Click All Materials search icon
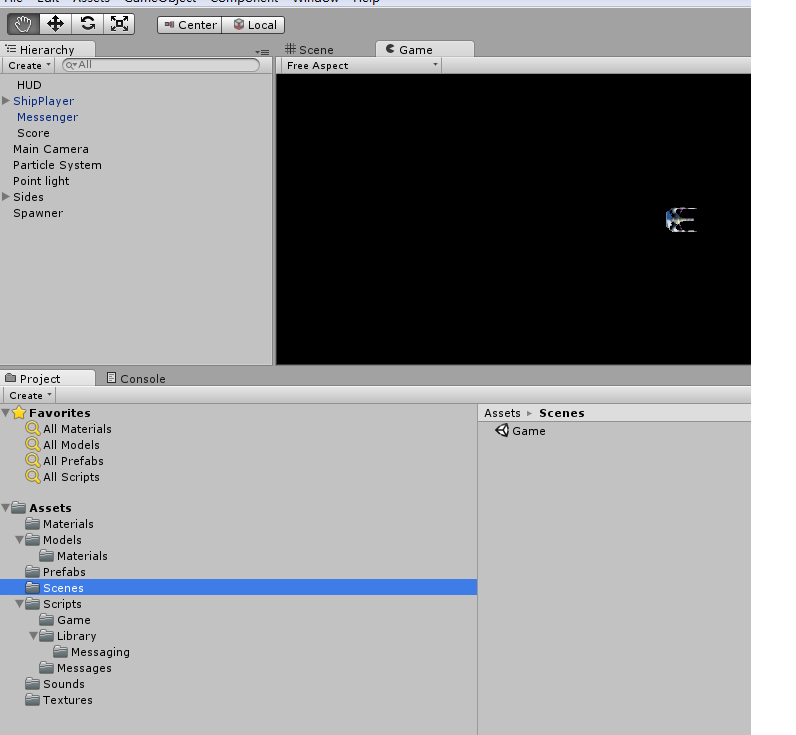Viewport: 796px width, 735px height. [33, 428]
